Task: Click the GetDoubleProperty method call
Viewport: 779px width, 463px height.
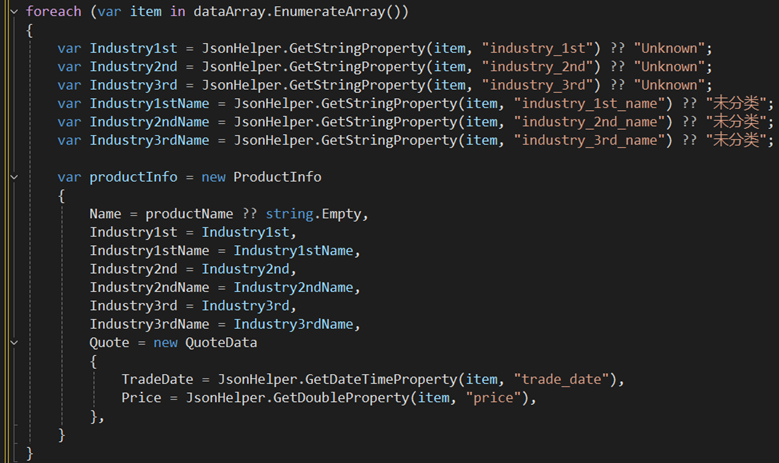Action: pos(341,397)
